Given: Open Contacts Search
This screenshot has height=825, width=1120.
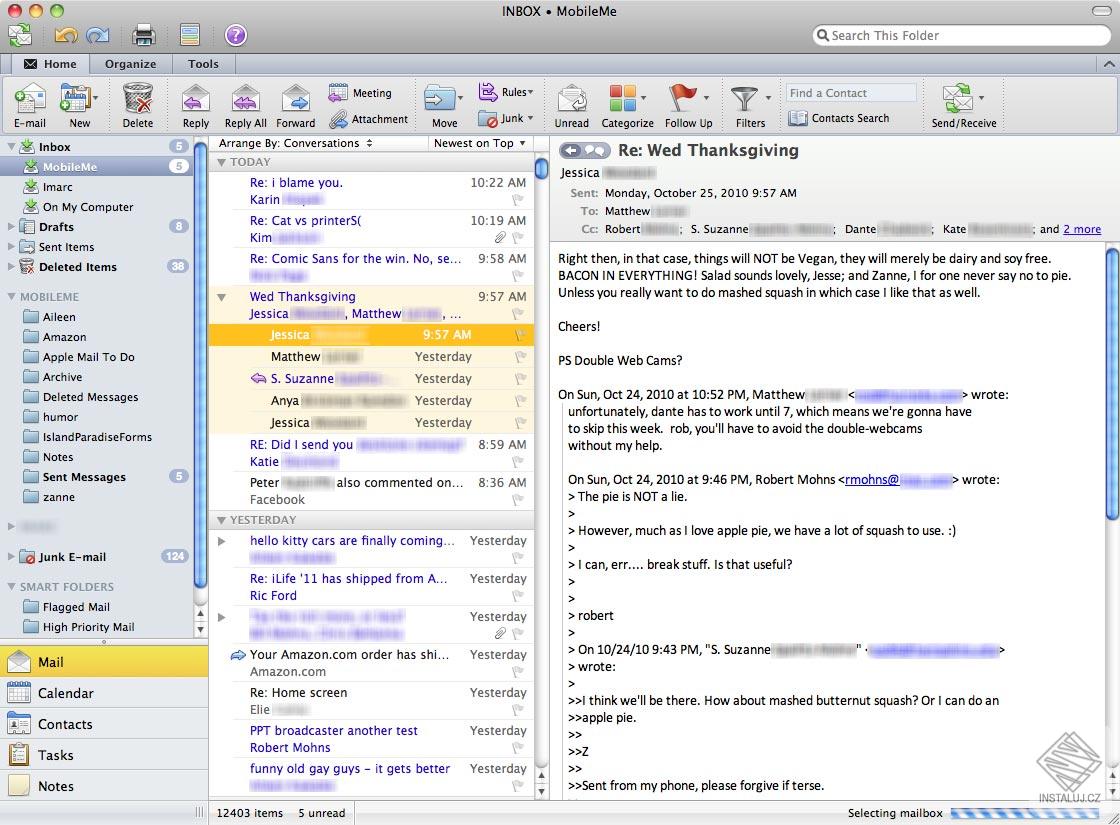Looking at the screenshot, I should (839, 118).
